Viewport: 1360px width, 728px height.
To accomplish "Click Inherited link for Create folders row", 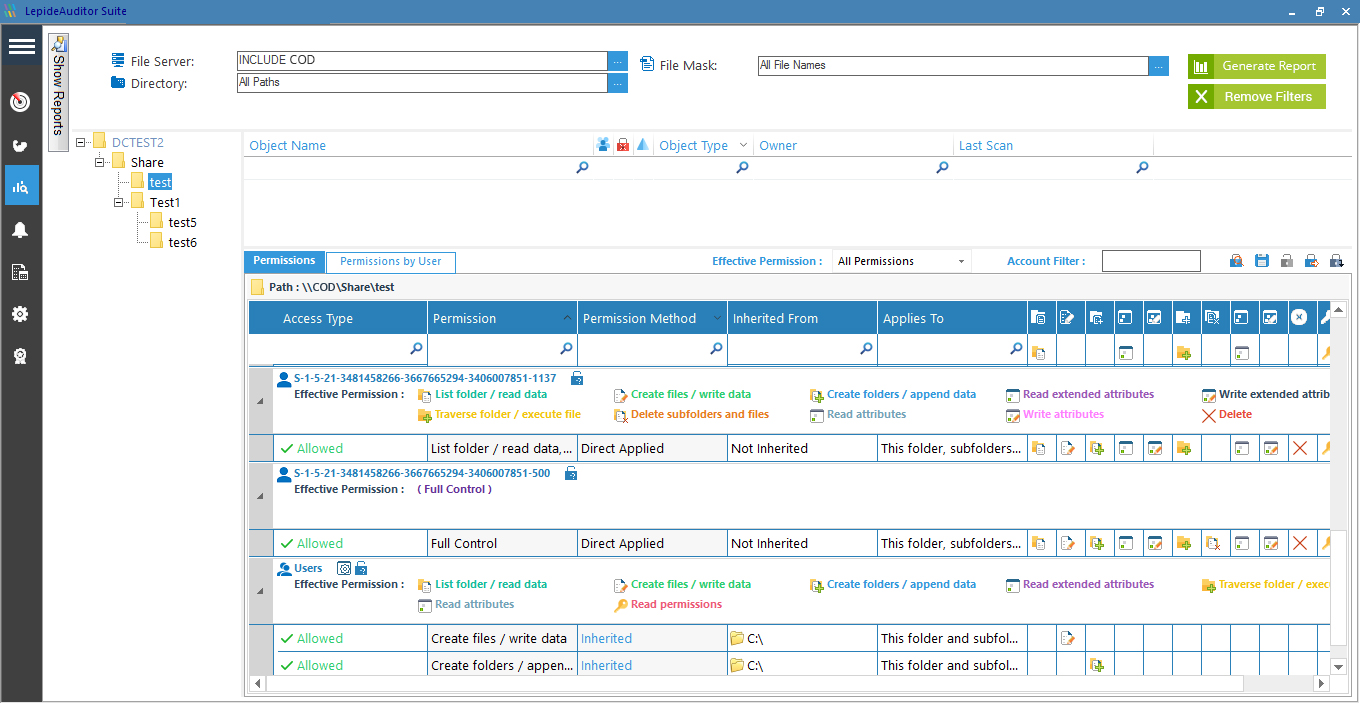I will (x=606, y=665).
